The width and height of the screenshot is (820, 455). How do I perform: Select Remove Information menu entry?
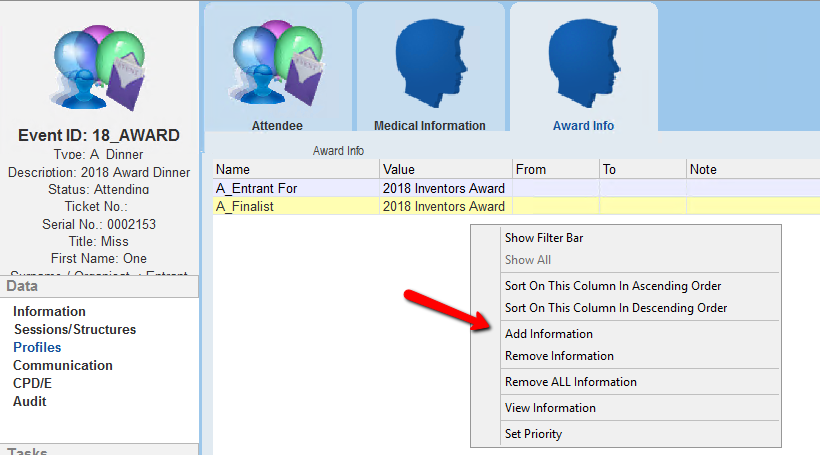point(559,356)
